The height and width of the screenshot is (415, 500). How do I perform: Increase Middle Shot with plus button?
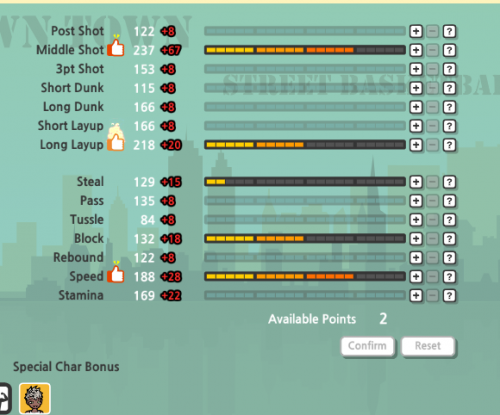click(x=416, y=50)
